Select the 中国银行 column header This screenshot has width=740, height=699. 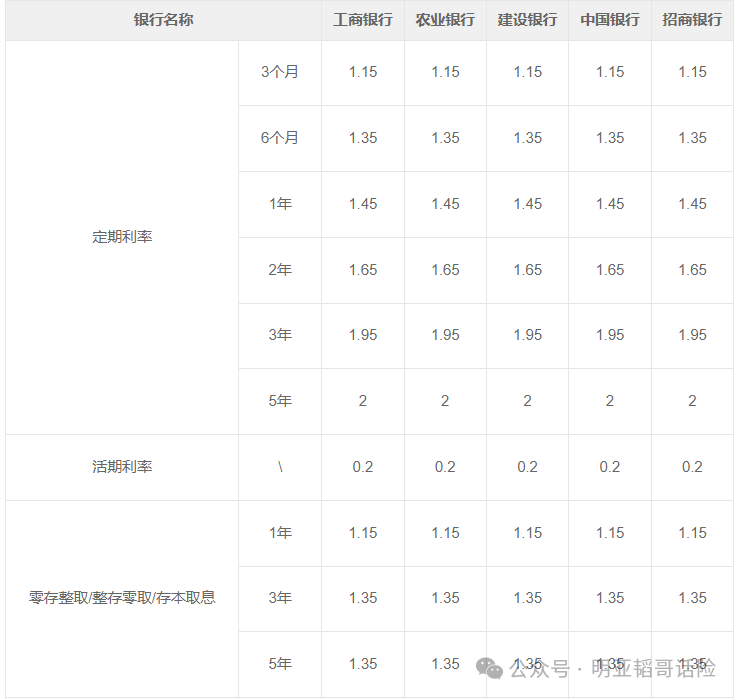610,20
